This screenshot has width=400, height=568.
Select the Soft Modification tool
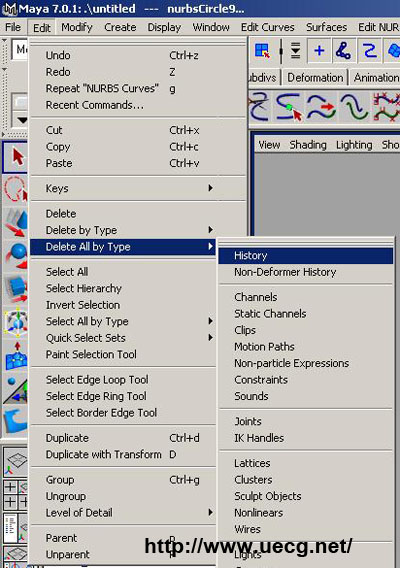coord(15,355)
